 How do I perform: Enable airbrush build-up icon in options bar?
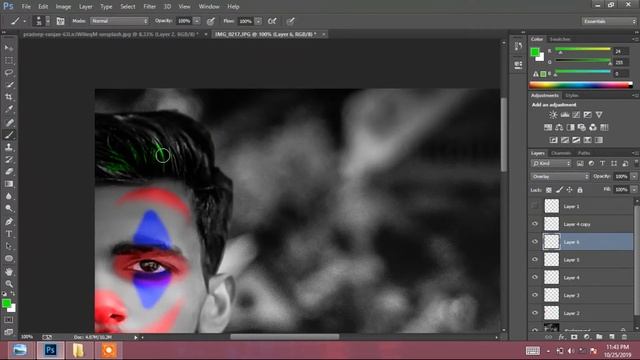pyautogui.click(x=272, y=21)
